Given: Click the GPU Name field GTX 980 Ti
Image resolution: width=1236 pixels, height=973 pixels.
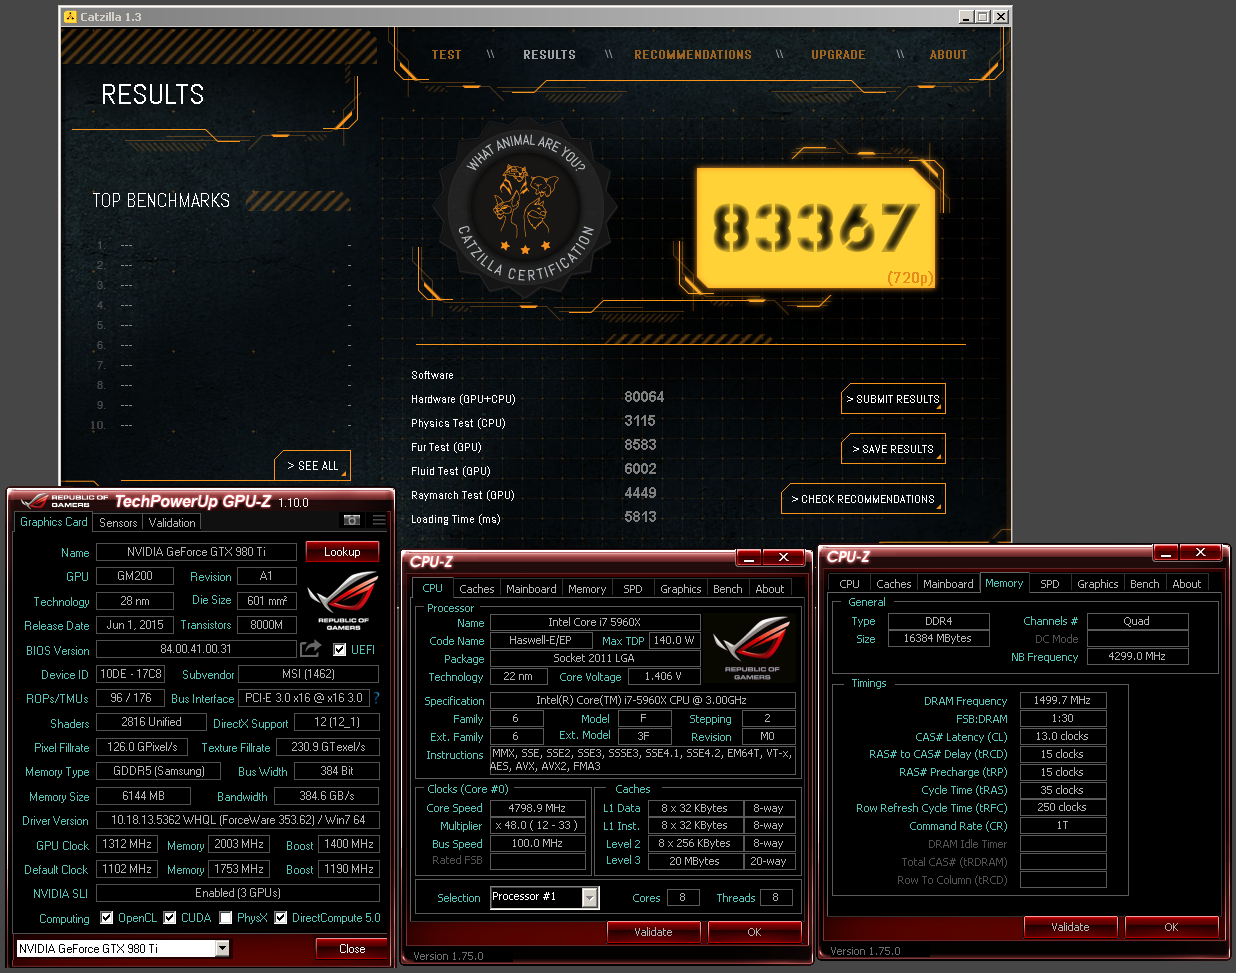Looking at the screenshot, I should (x=196, y=552).
